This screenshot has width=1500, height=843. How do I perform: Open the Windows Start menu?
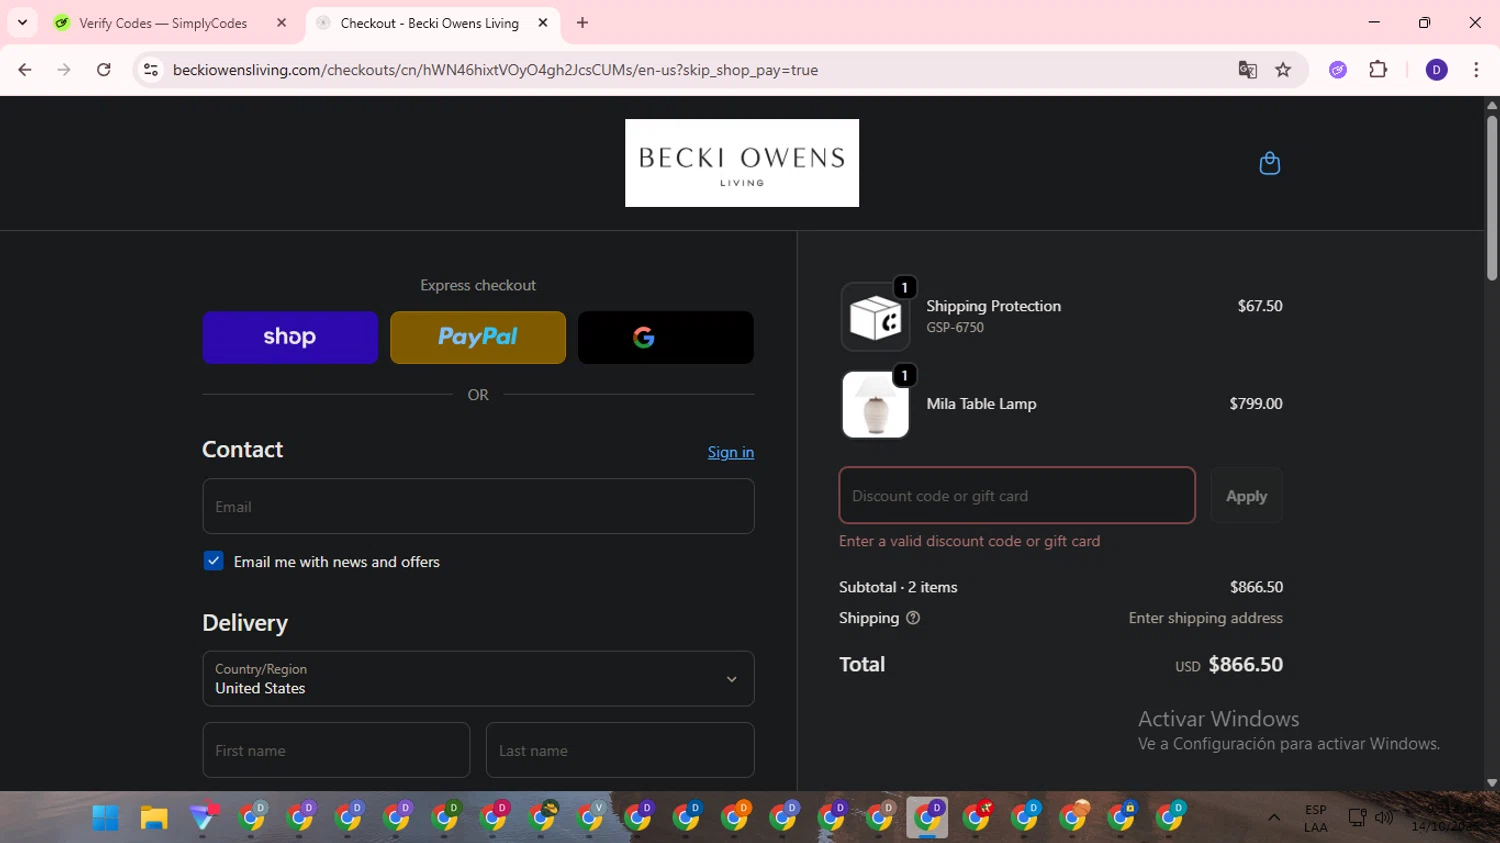coord(105,818)
